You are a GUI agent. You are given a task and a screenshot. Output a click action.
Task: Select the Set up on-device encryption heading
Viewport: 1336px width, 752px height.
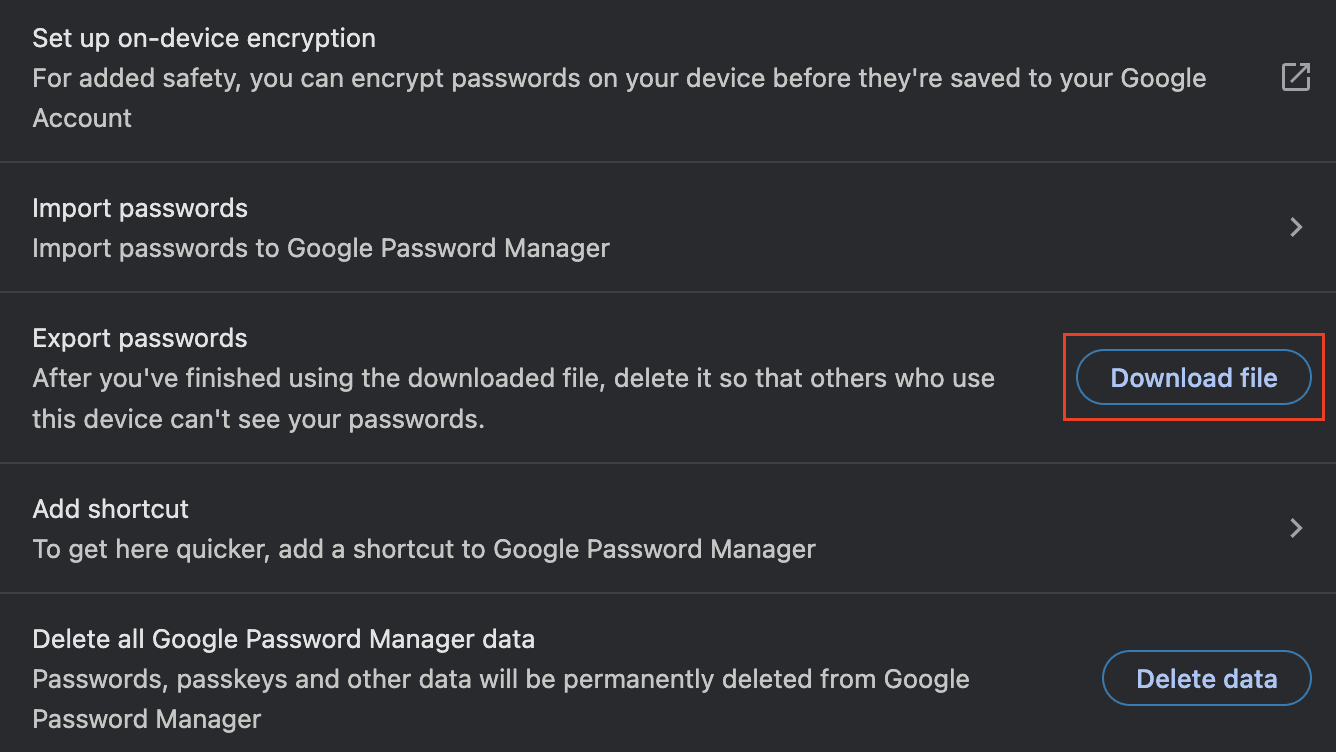click(204, 39)
